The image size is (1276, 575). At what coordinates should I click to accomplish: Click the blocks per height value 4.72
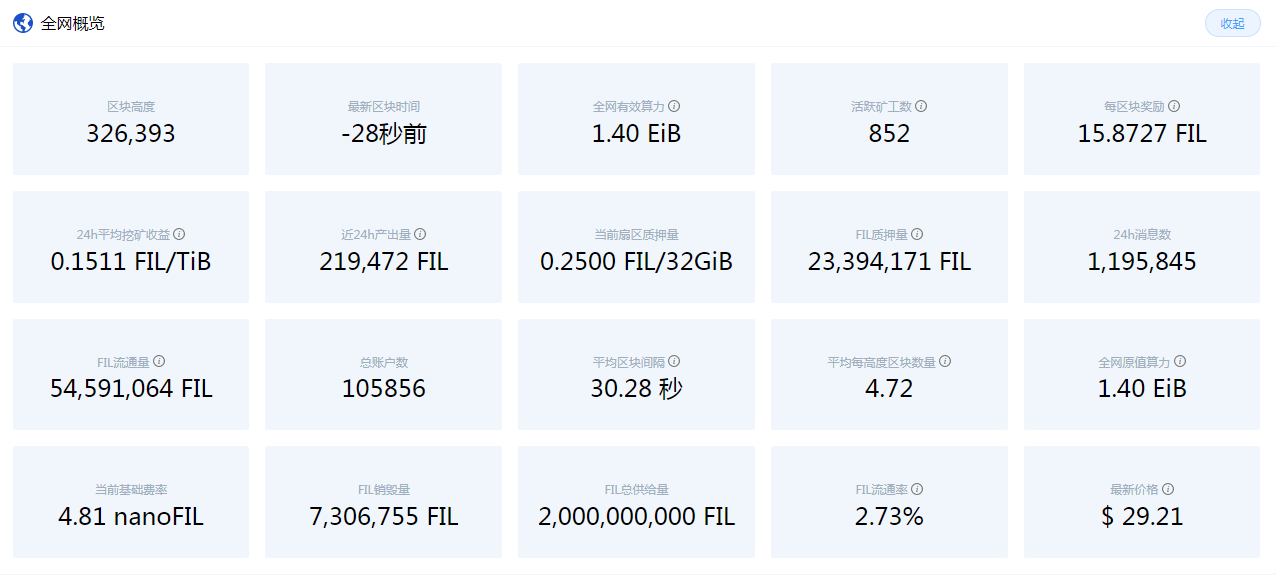[x=889, y=388]
